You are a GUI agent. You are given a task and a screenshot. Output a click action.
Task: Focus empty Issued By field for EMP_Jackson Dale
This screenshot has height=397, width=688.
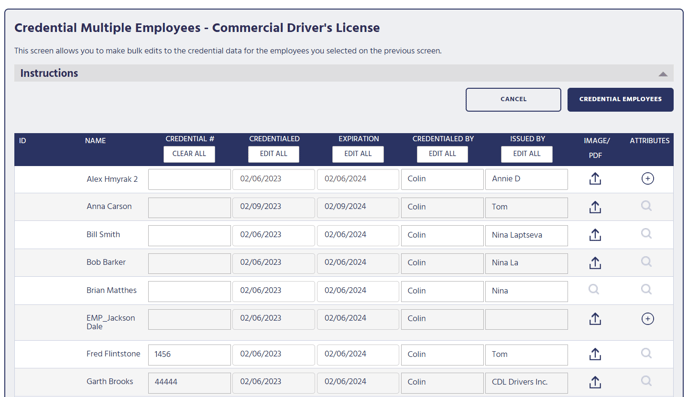coord(527,319)
